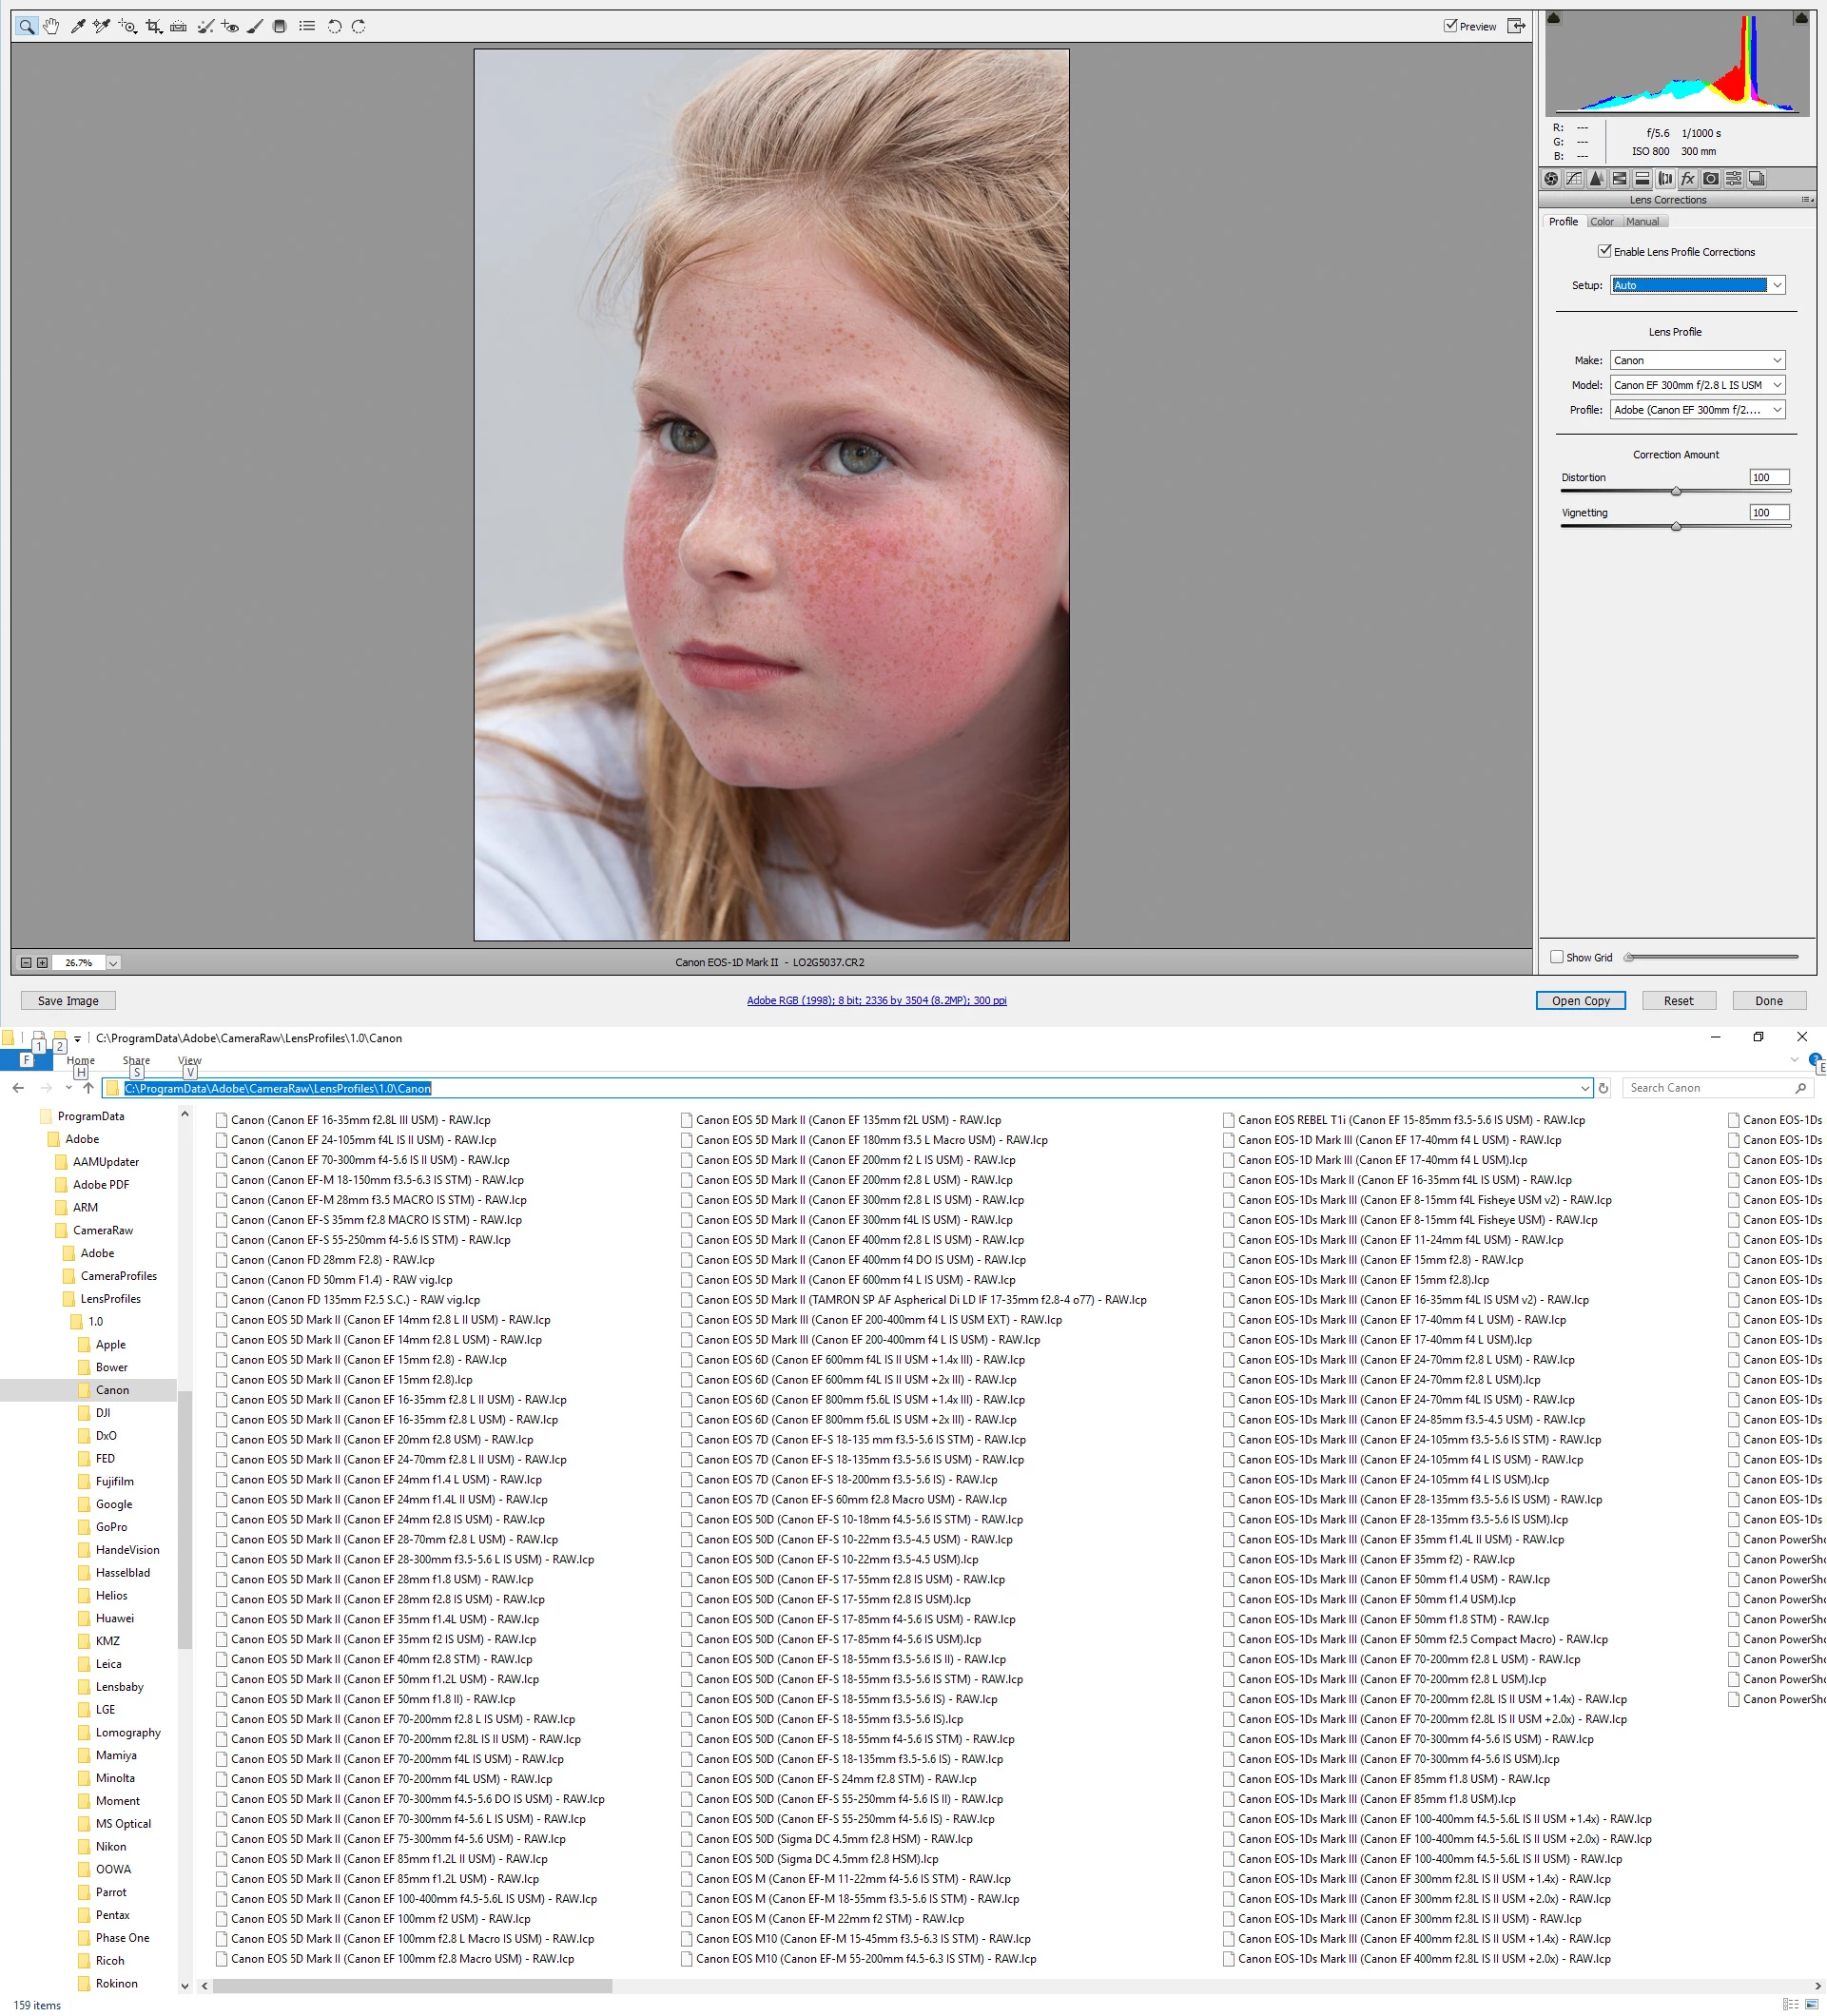The width and height of the screenshot is (1827, 2016).
Task: Open the lens Model dropdown
Action: click(x=1697, y=385)
